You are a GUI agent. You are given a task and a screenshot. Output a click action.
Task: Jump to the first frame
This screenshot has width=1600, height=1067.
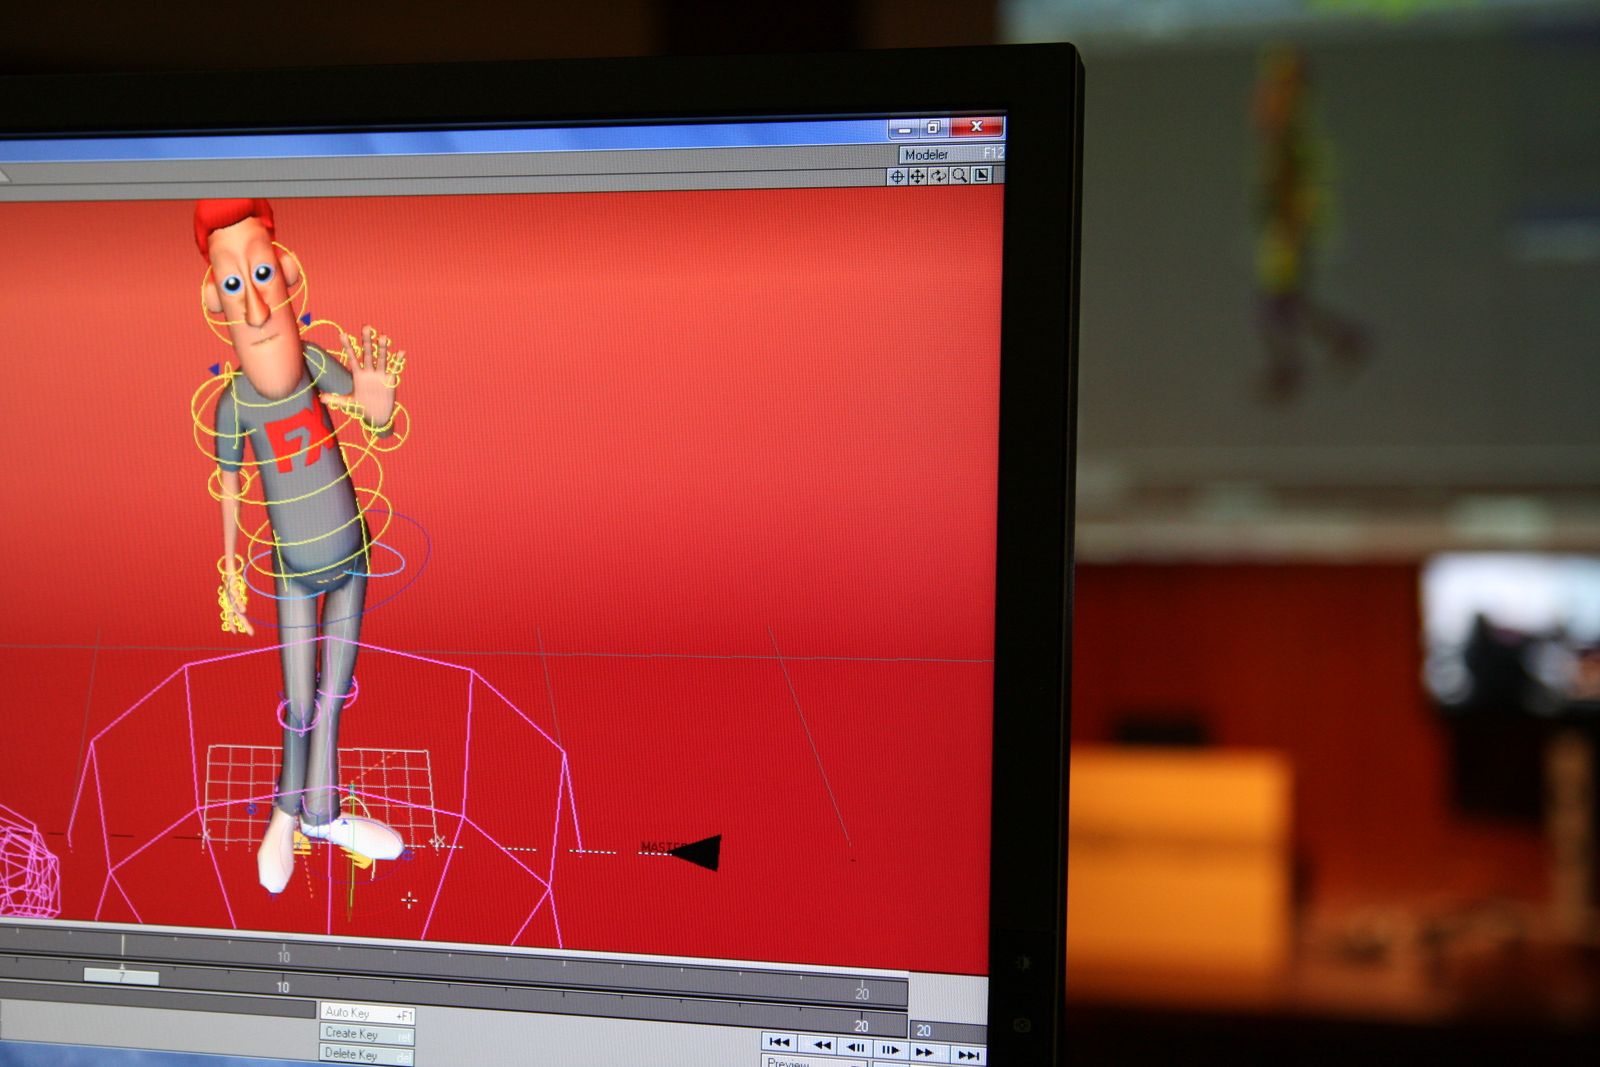click(x=779, y=1042)
